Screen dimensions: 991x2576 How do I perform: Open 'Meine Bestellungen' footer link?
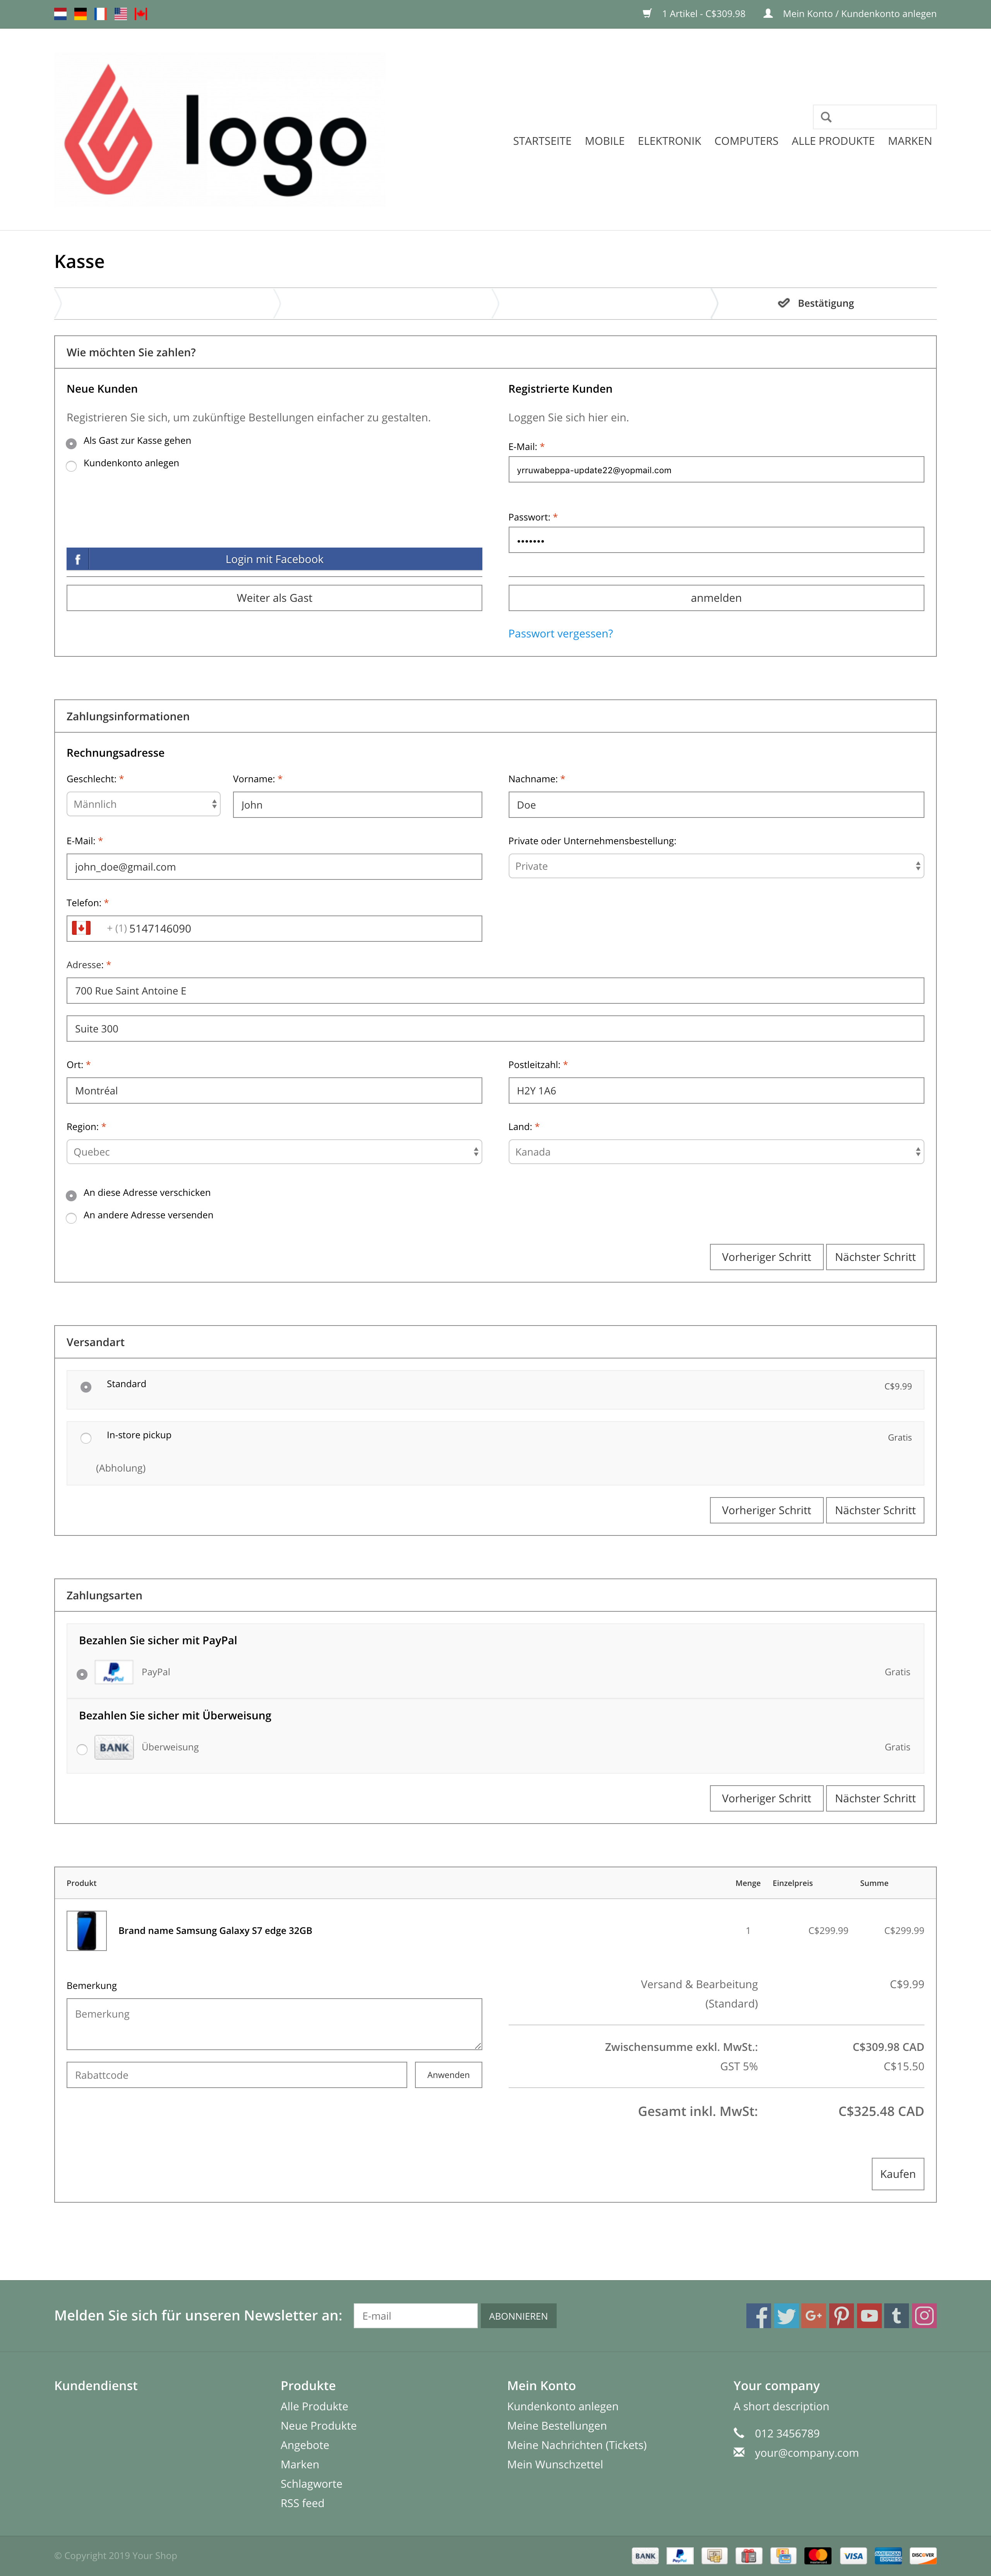(x=557, y=2426)
